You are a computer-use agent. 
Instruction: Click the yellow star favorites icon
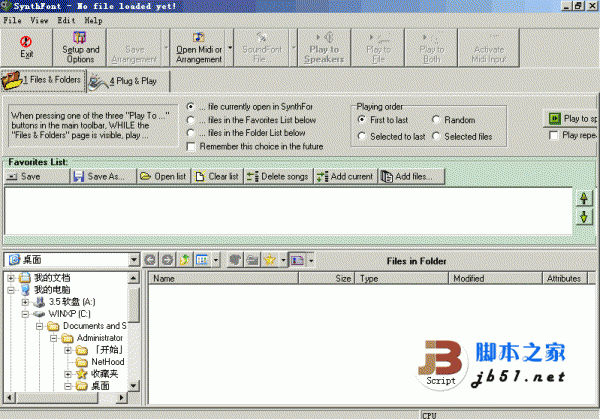pyautogui.click(x=270, y=260)
